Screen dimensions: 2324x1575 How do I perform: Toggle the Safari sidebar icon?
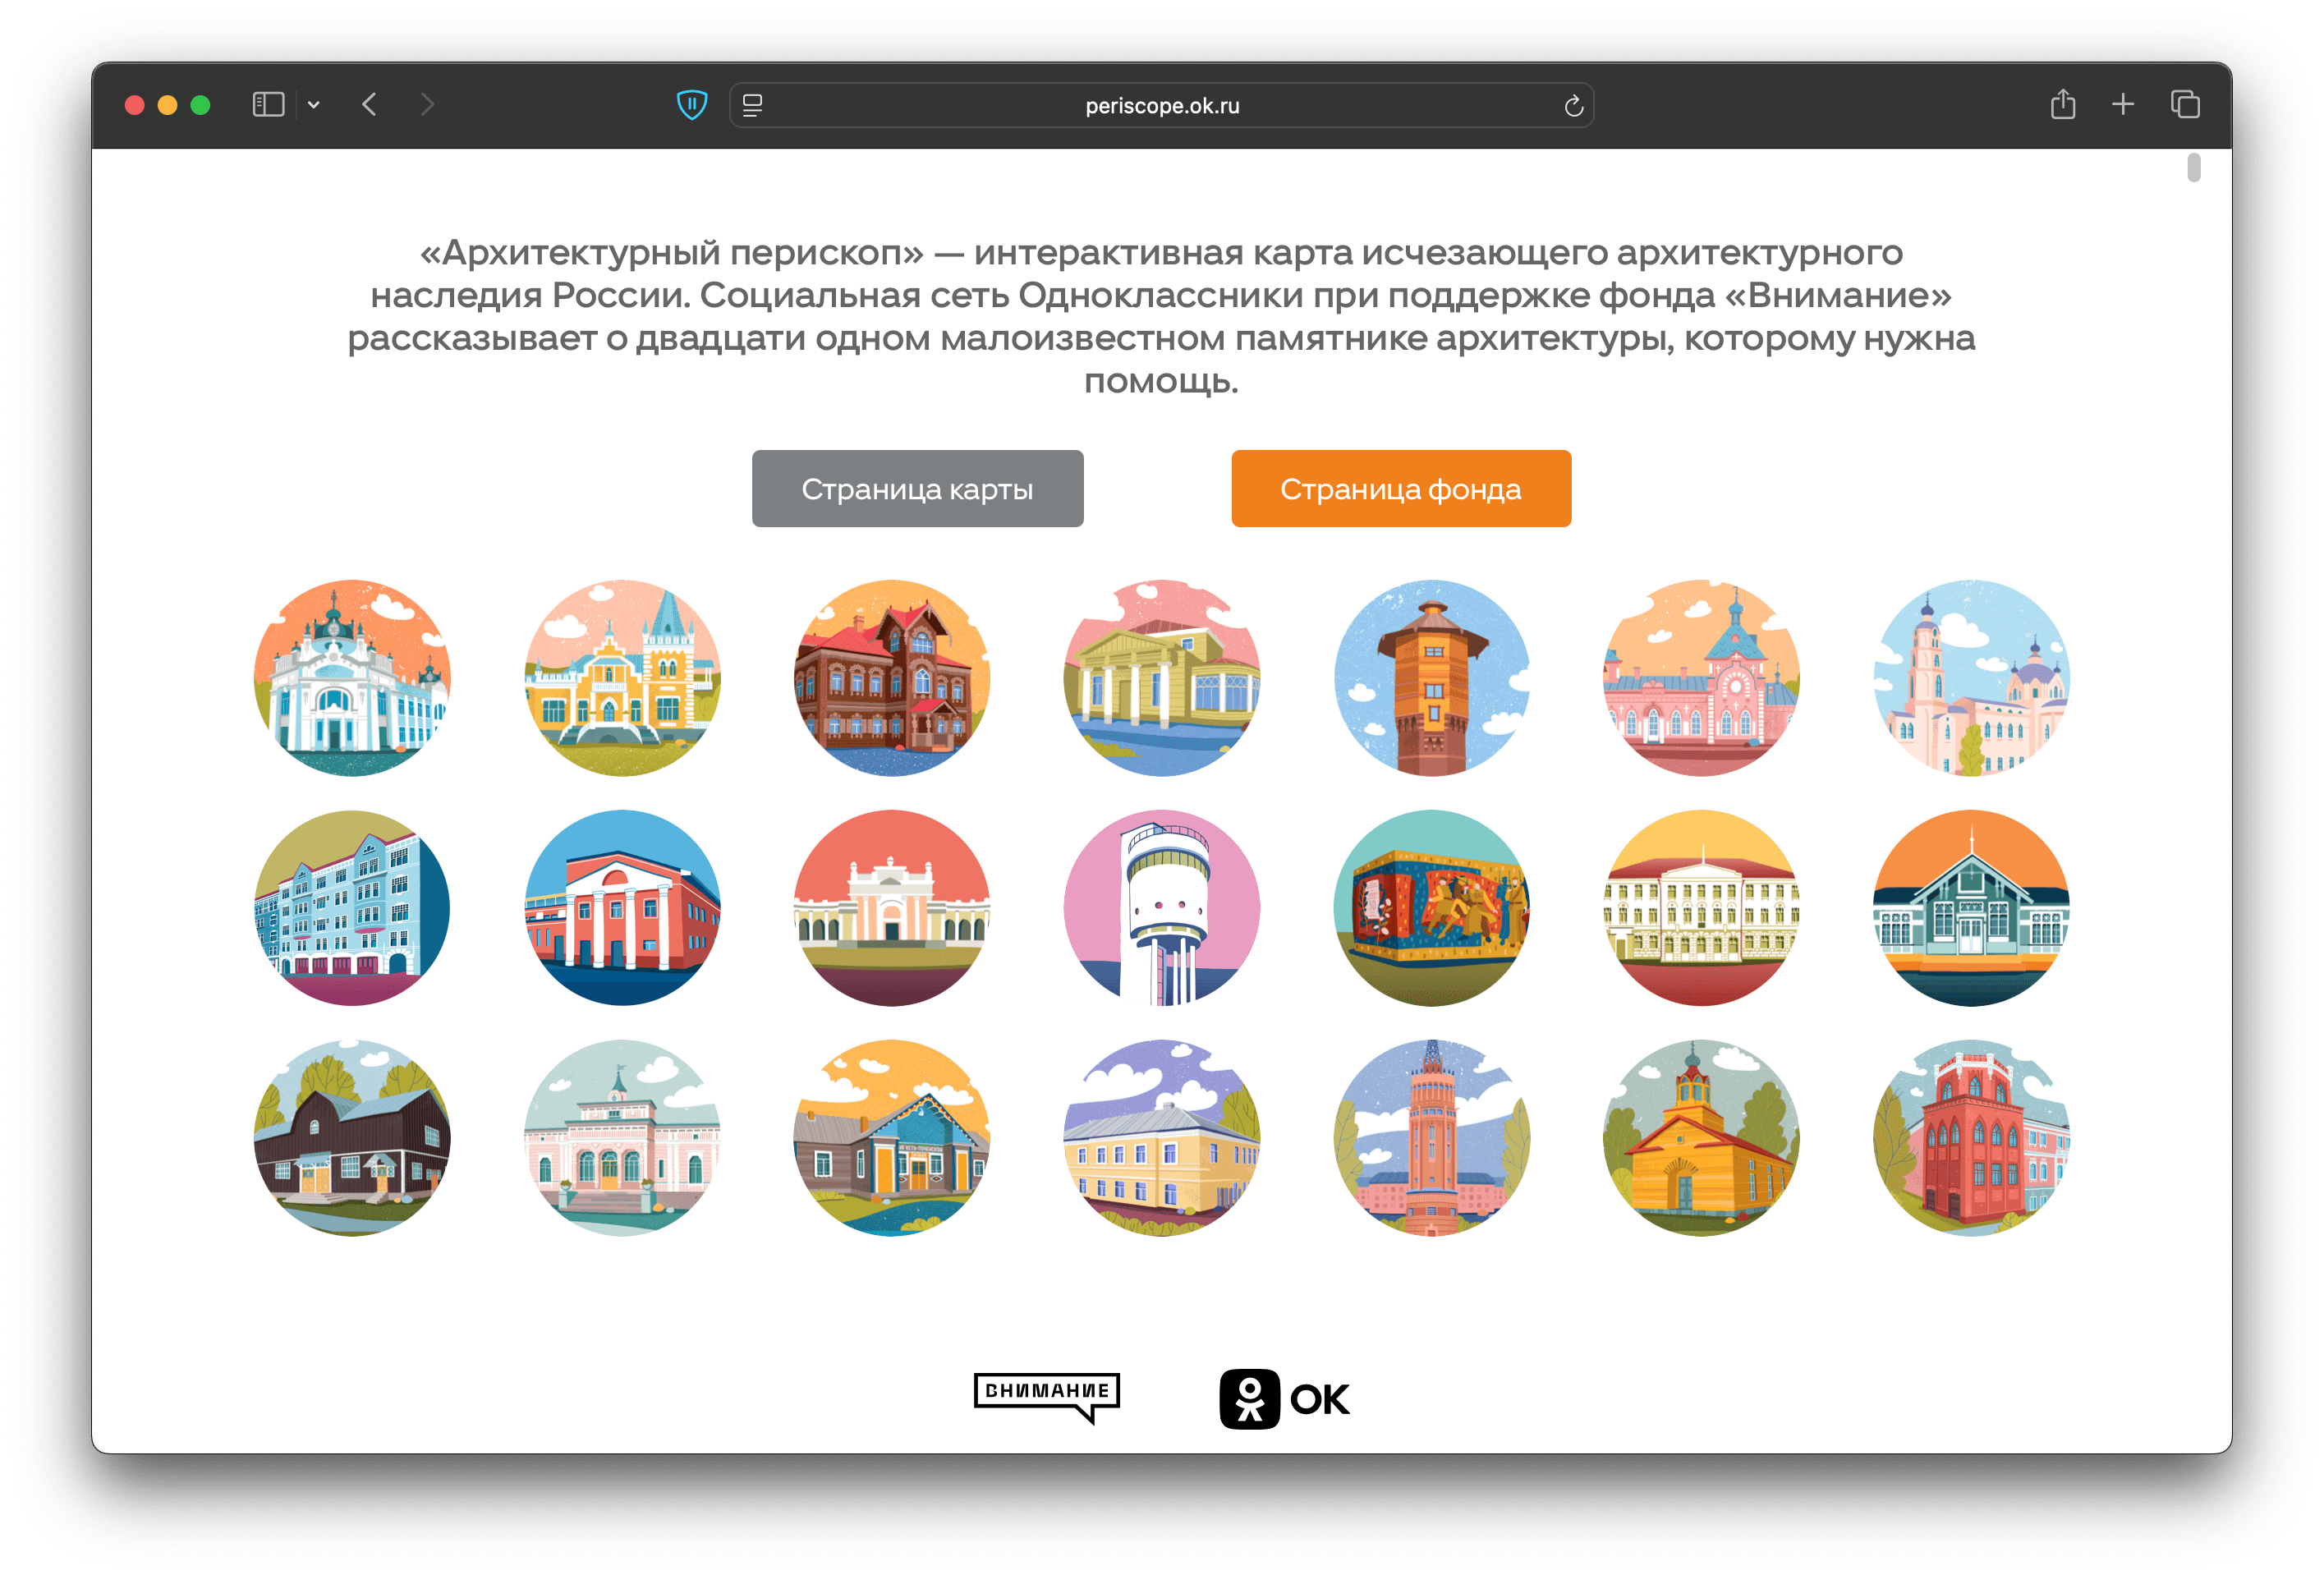[x=268, y=105]
